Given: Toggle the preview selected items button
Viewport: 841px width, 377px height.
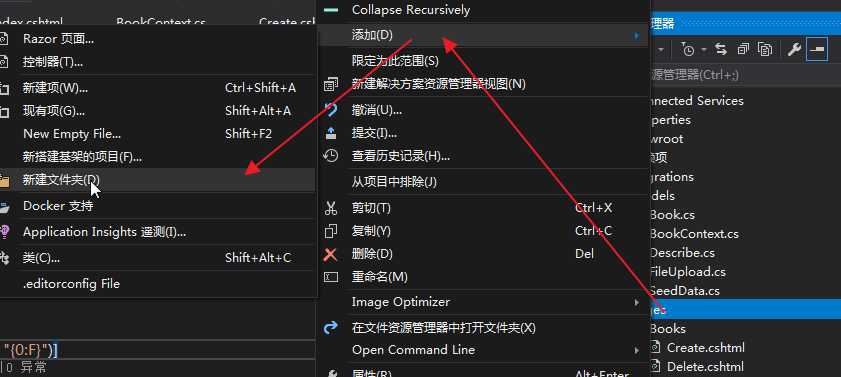Looking at the screenshot, I should pos(817,50).
